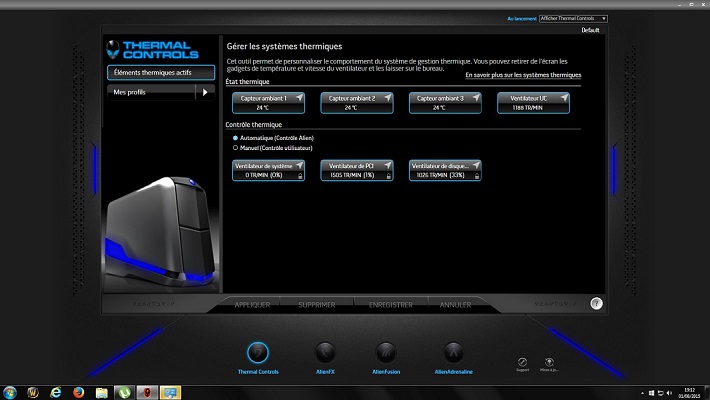The image size is (710, 400).
Task: Click the 1026 TR/MIN (33%) value
Action: [440, 175]
